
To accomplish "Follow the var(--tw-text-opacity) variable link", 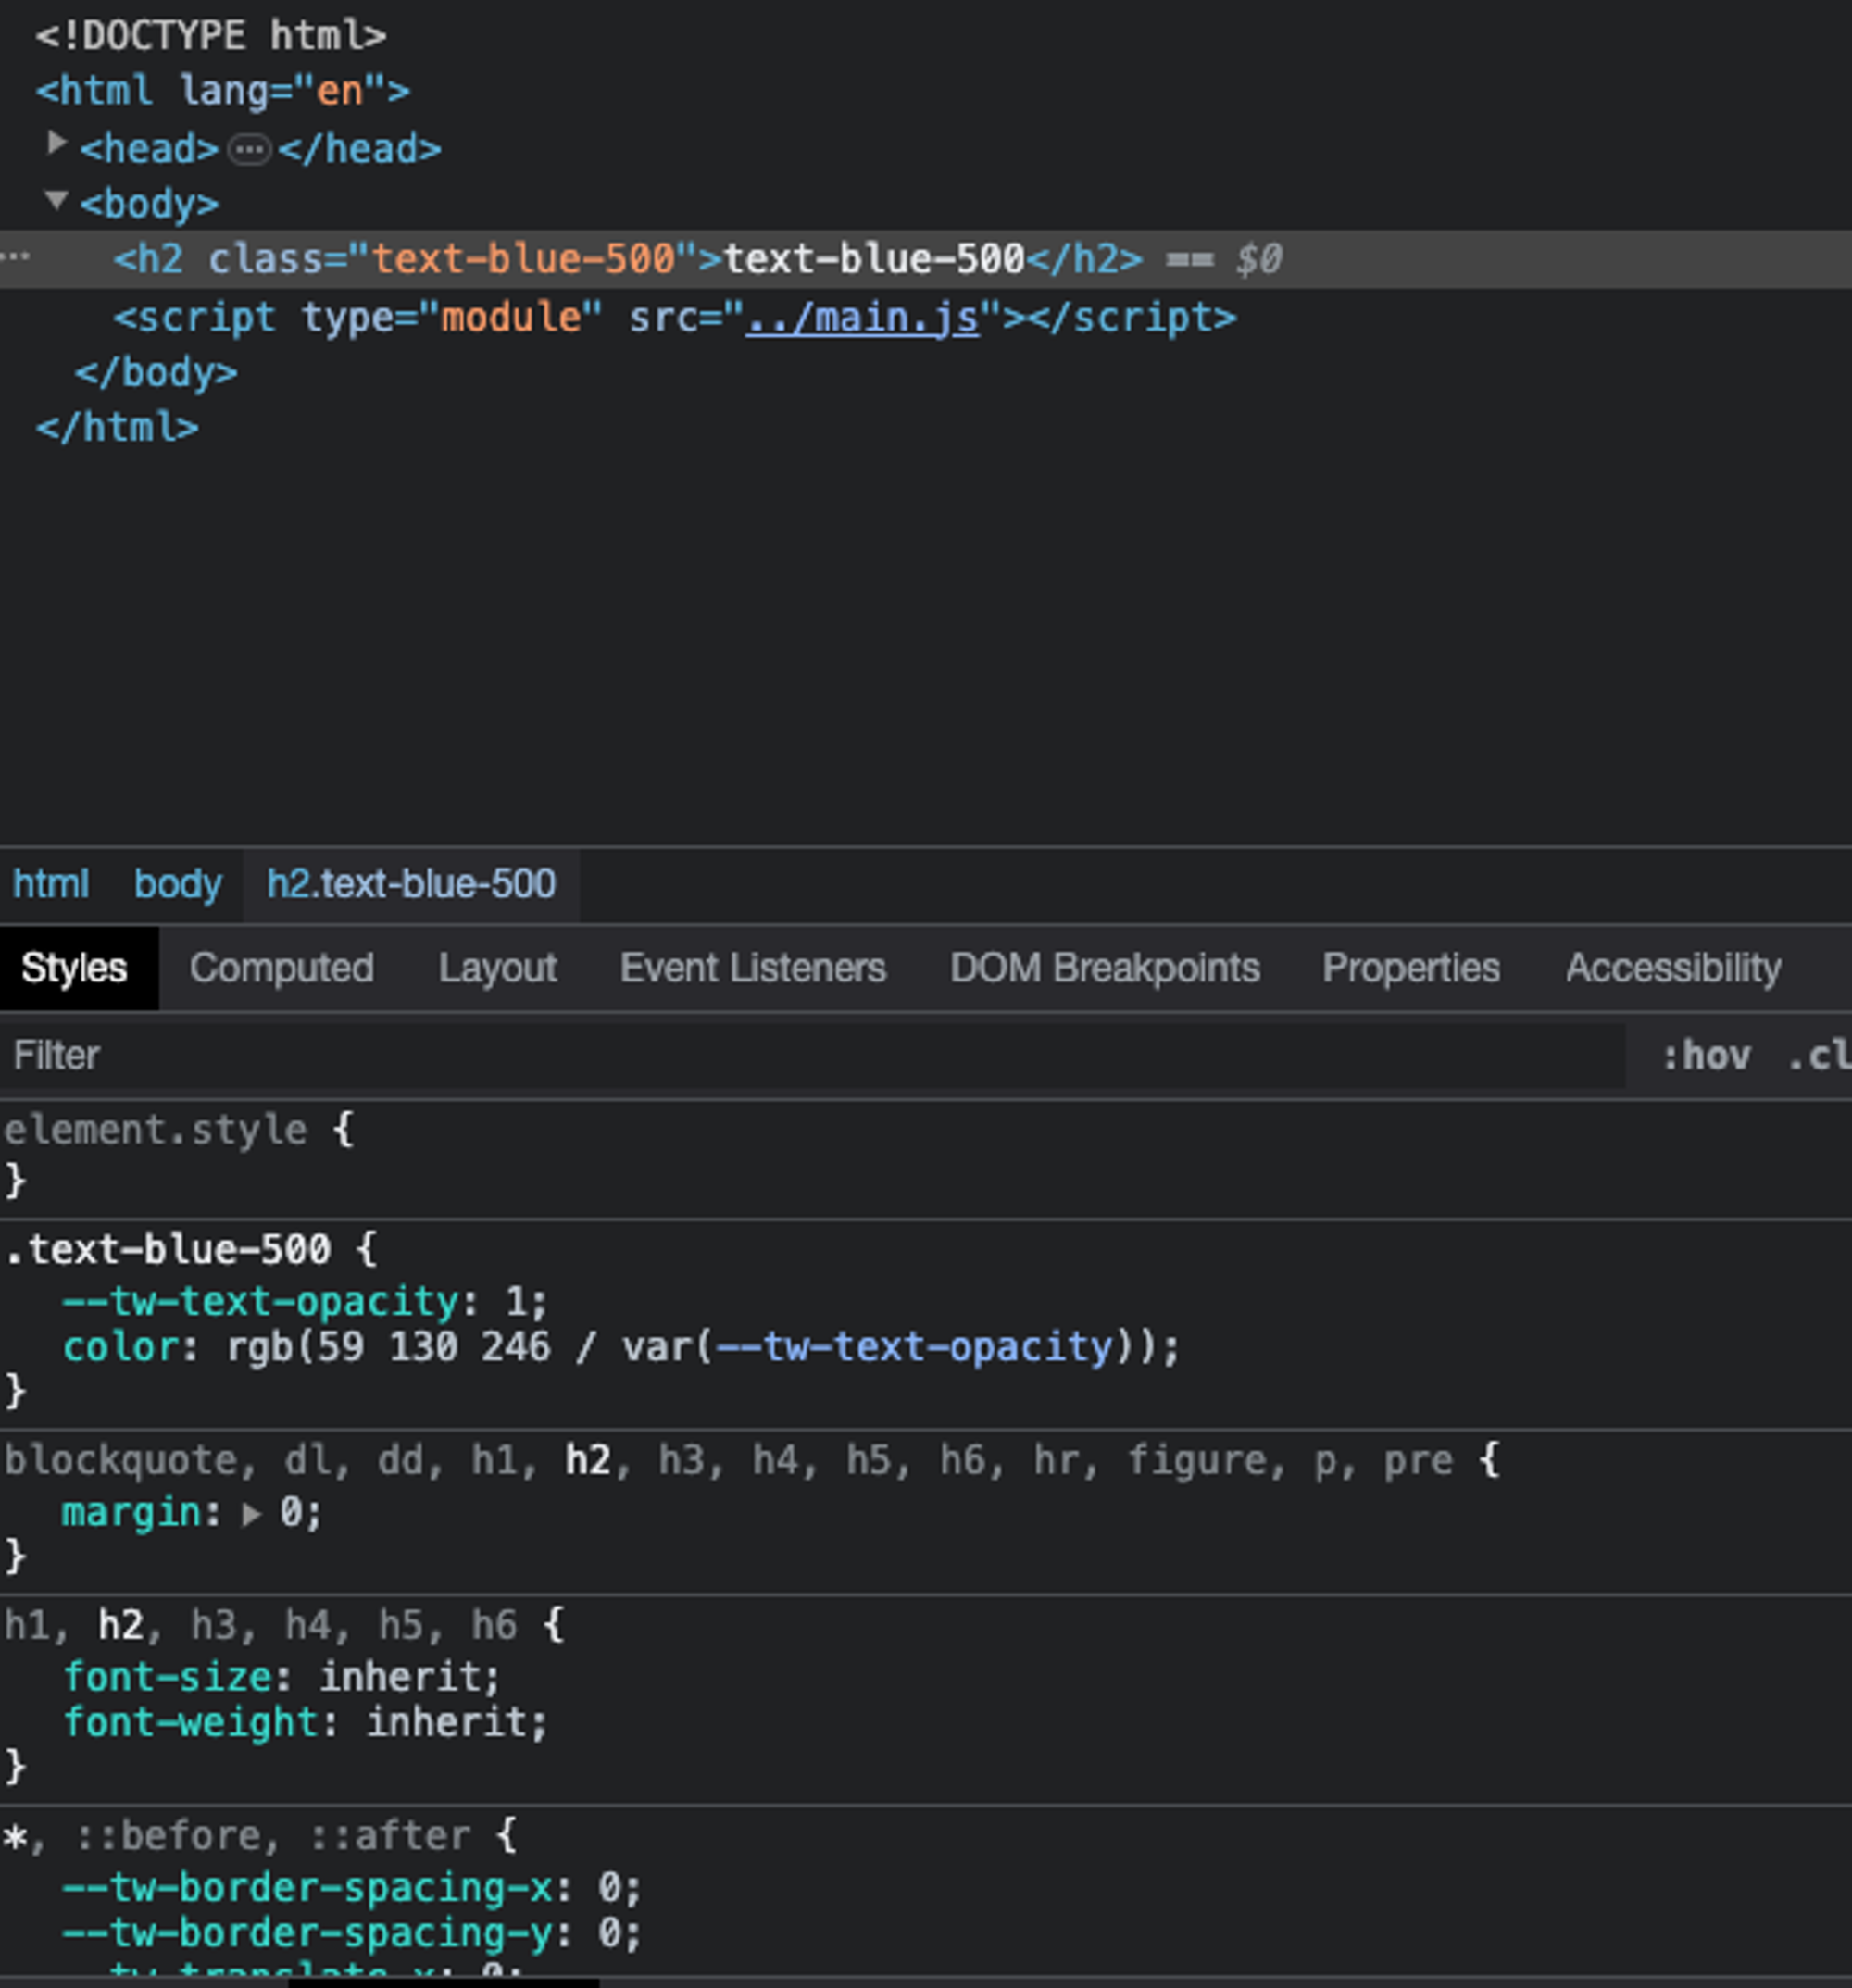I will [914, 1347].
